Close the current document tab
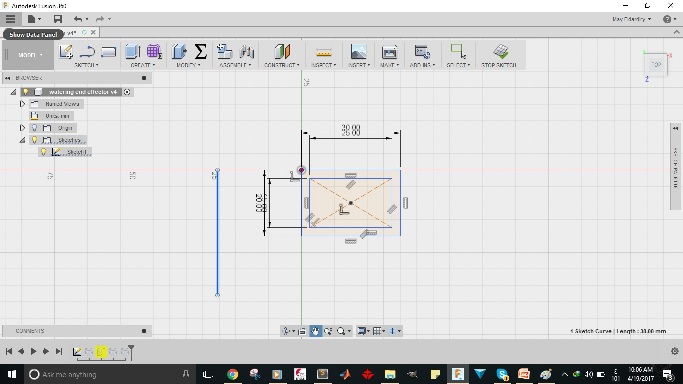Screen dimensions: 683x384 point(93,32)
